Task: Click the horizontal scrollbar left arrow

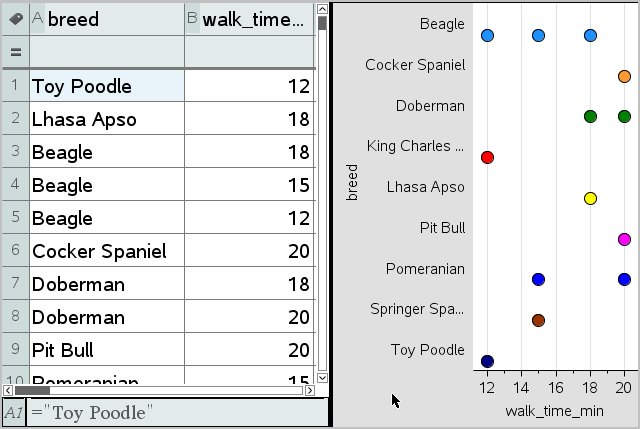Action: [8, 390]
